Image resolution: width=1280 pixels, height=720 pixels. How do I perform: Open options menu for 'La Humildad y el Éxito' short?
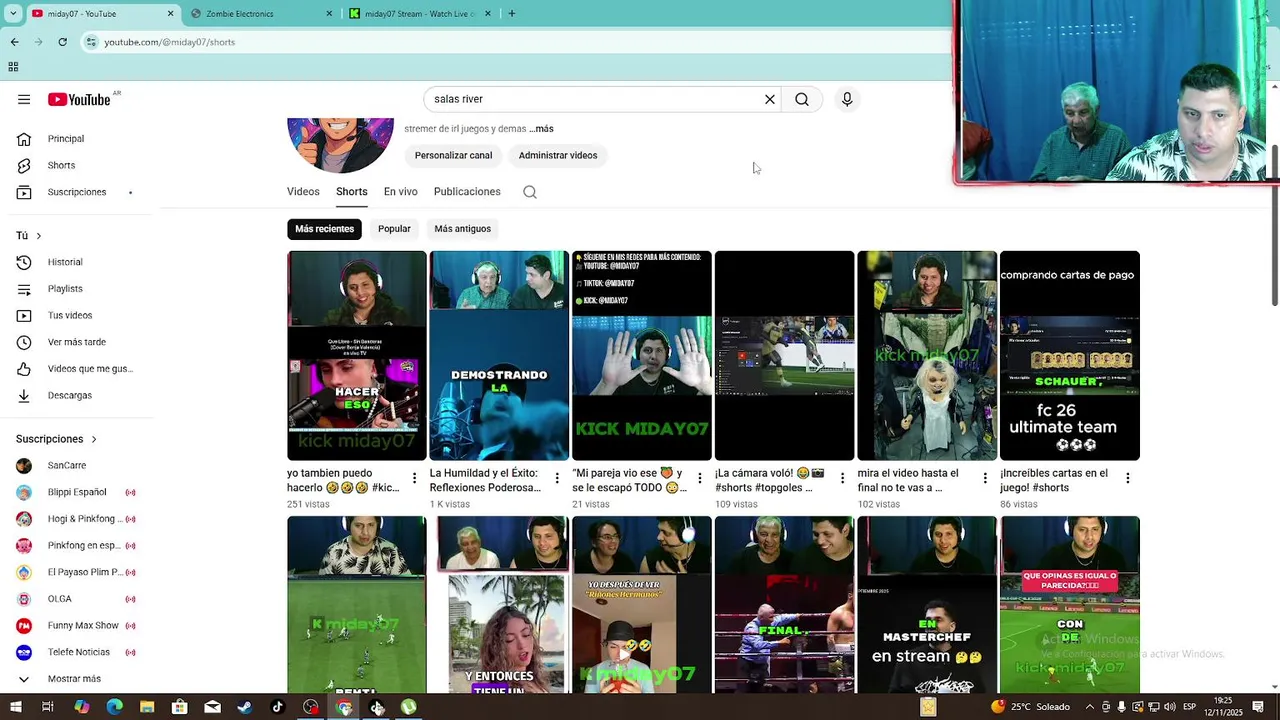point(557,479)
